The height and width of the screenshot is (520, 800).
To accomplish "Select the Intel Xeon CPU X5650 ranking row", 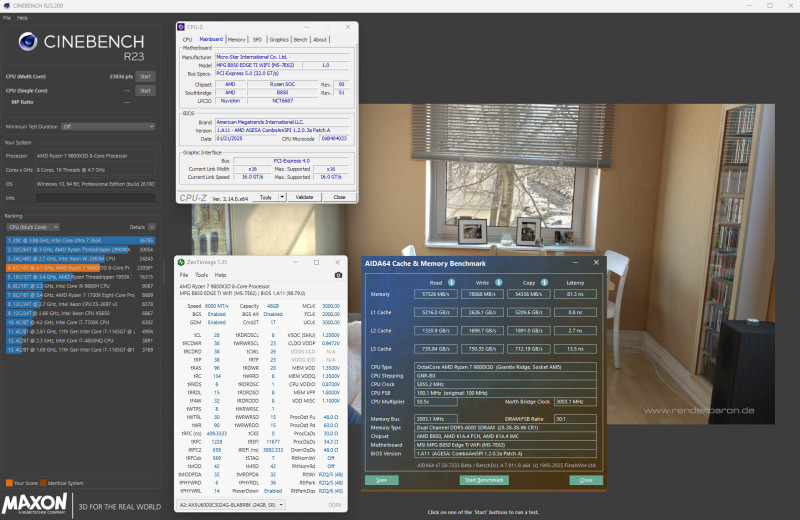I will coord(81,313).
